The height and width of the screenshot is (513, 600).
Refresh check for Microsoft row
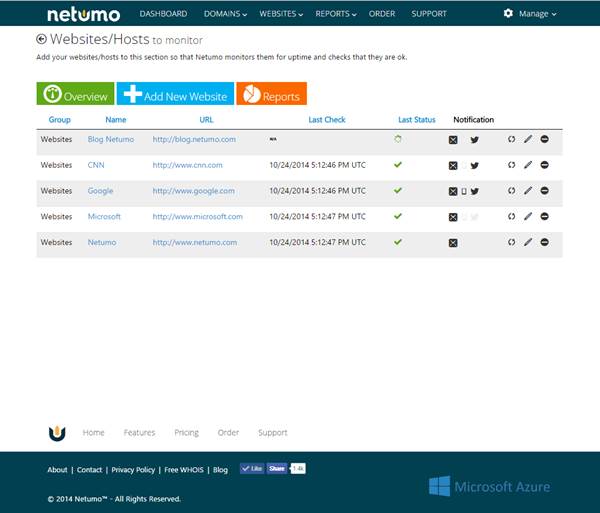click(x=512, y=217)
